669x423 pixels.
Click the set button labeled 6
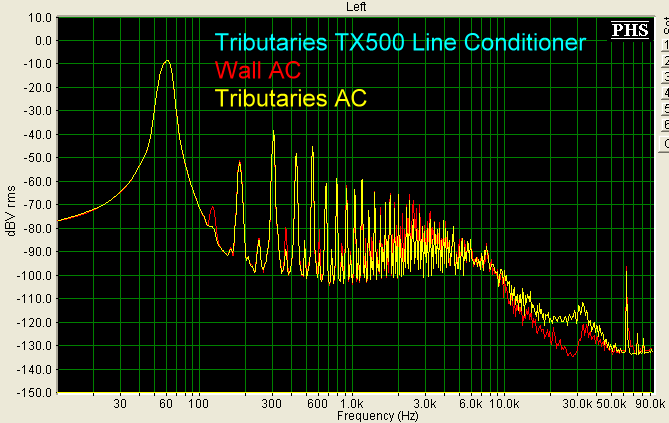665,124
